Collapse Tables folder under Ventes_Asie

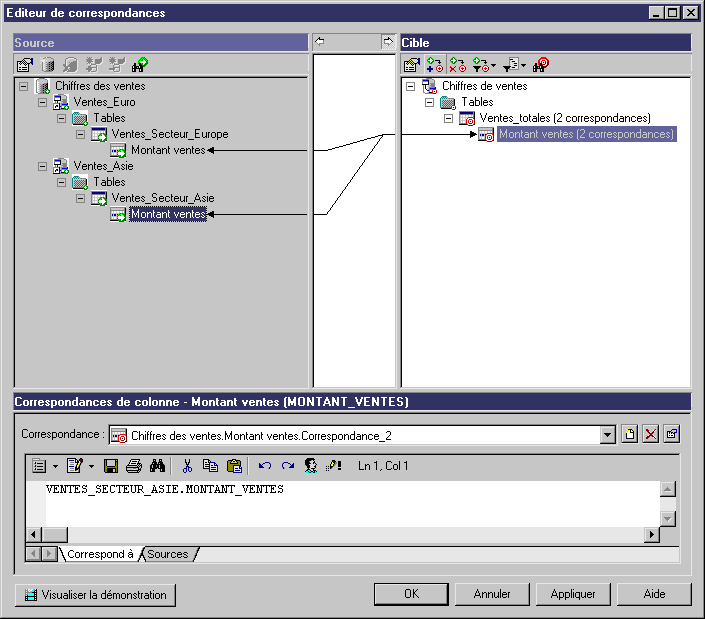pyautogui.click(x=62, y=183)
